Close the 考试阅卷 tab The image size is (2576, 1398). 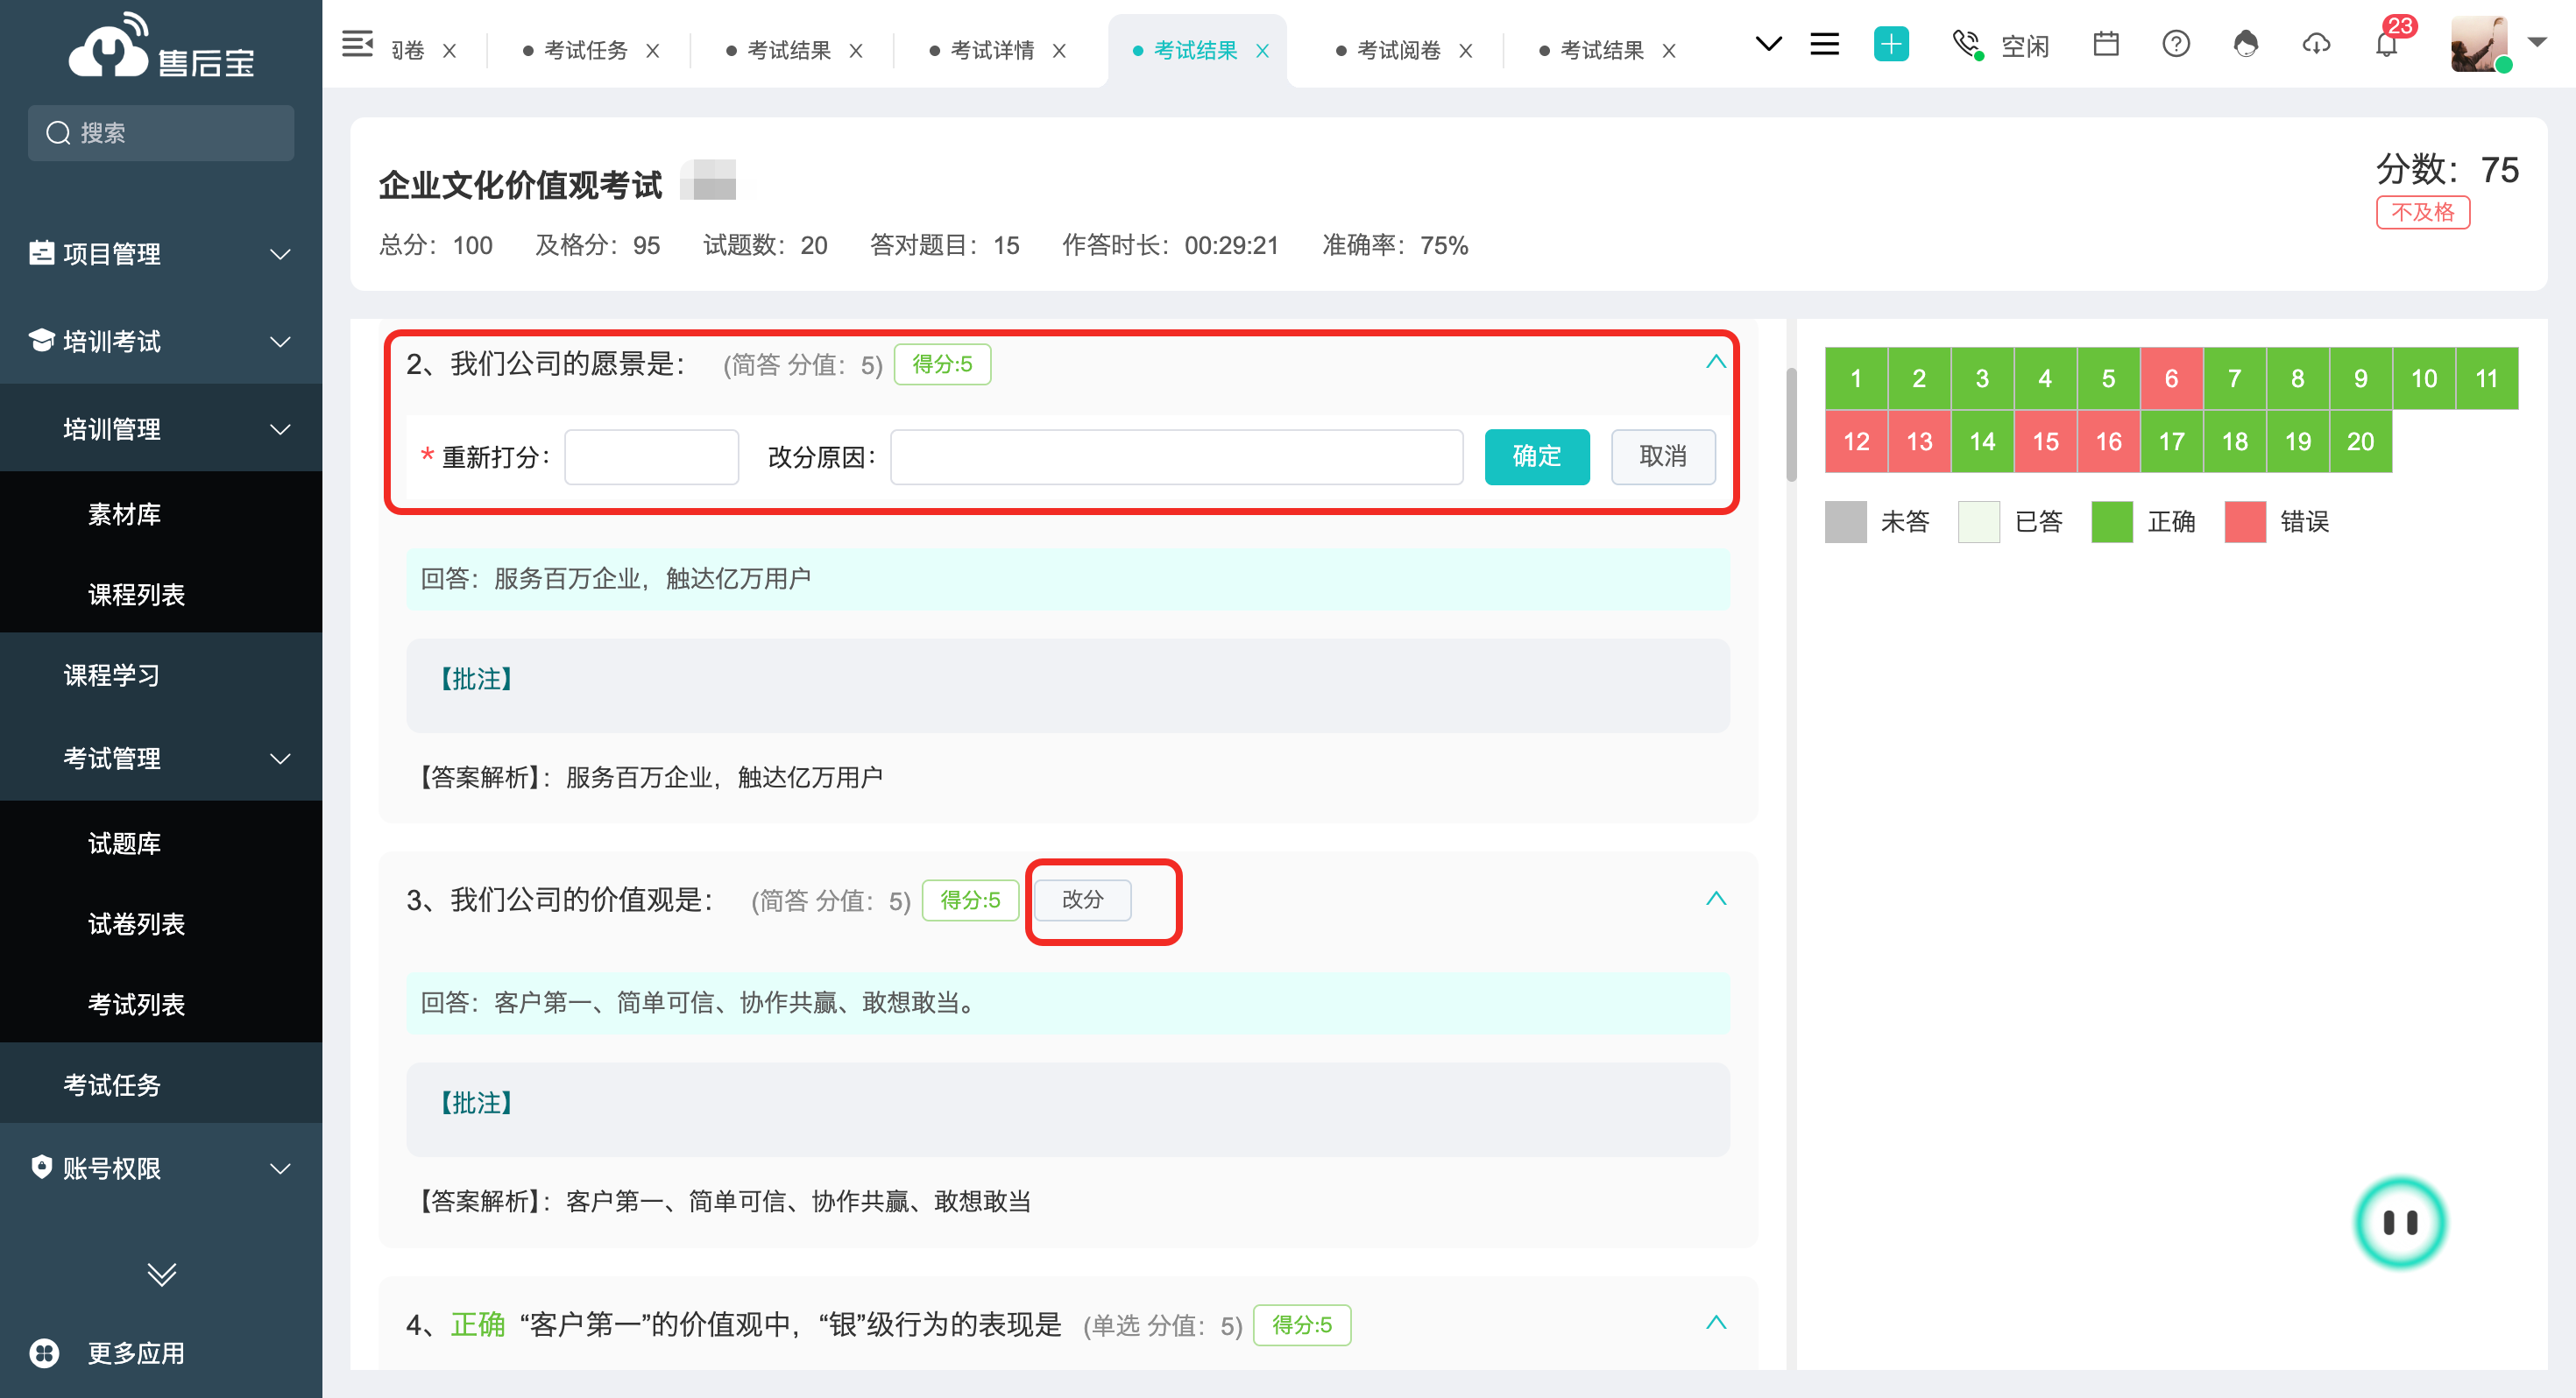point(1465,50)
